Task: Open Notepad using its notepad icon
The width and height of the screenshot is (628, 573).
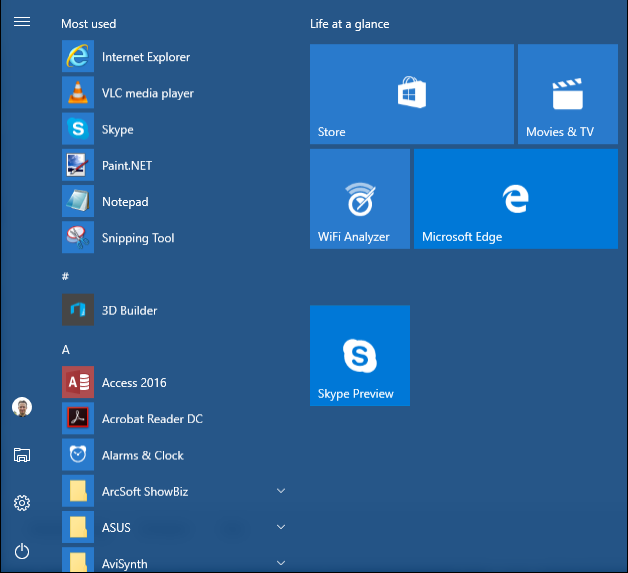Action: tap(78, 201)
